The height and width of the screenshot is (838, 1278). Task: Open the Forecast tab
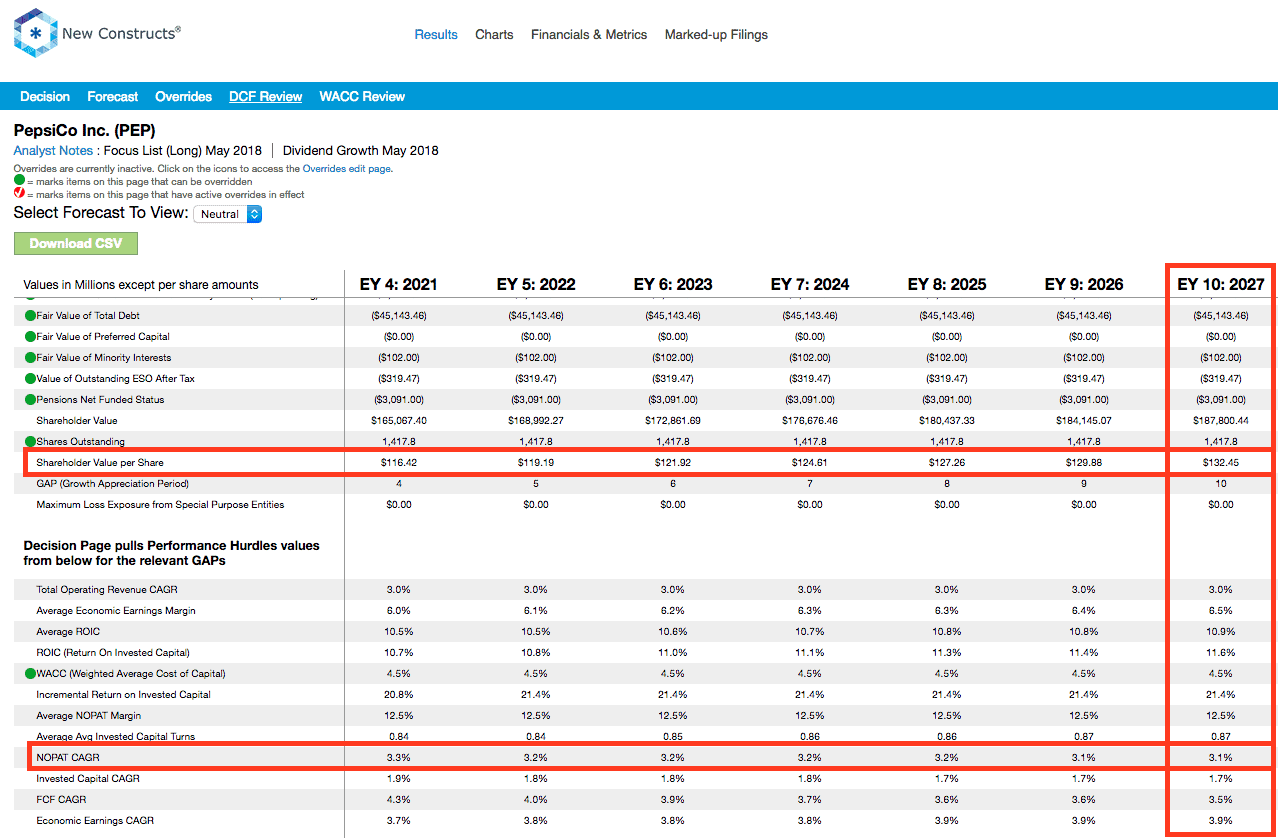pos(112,97)
